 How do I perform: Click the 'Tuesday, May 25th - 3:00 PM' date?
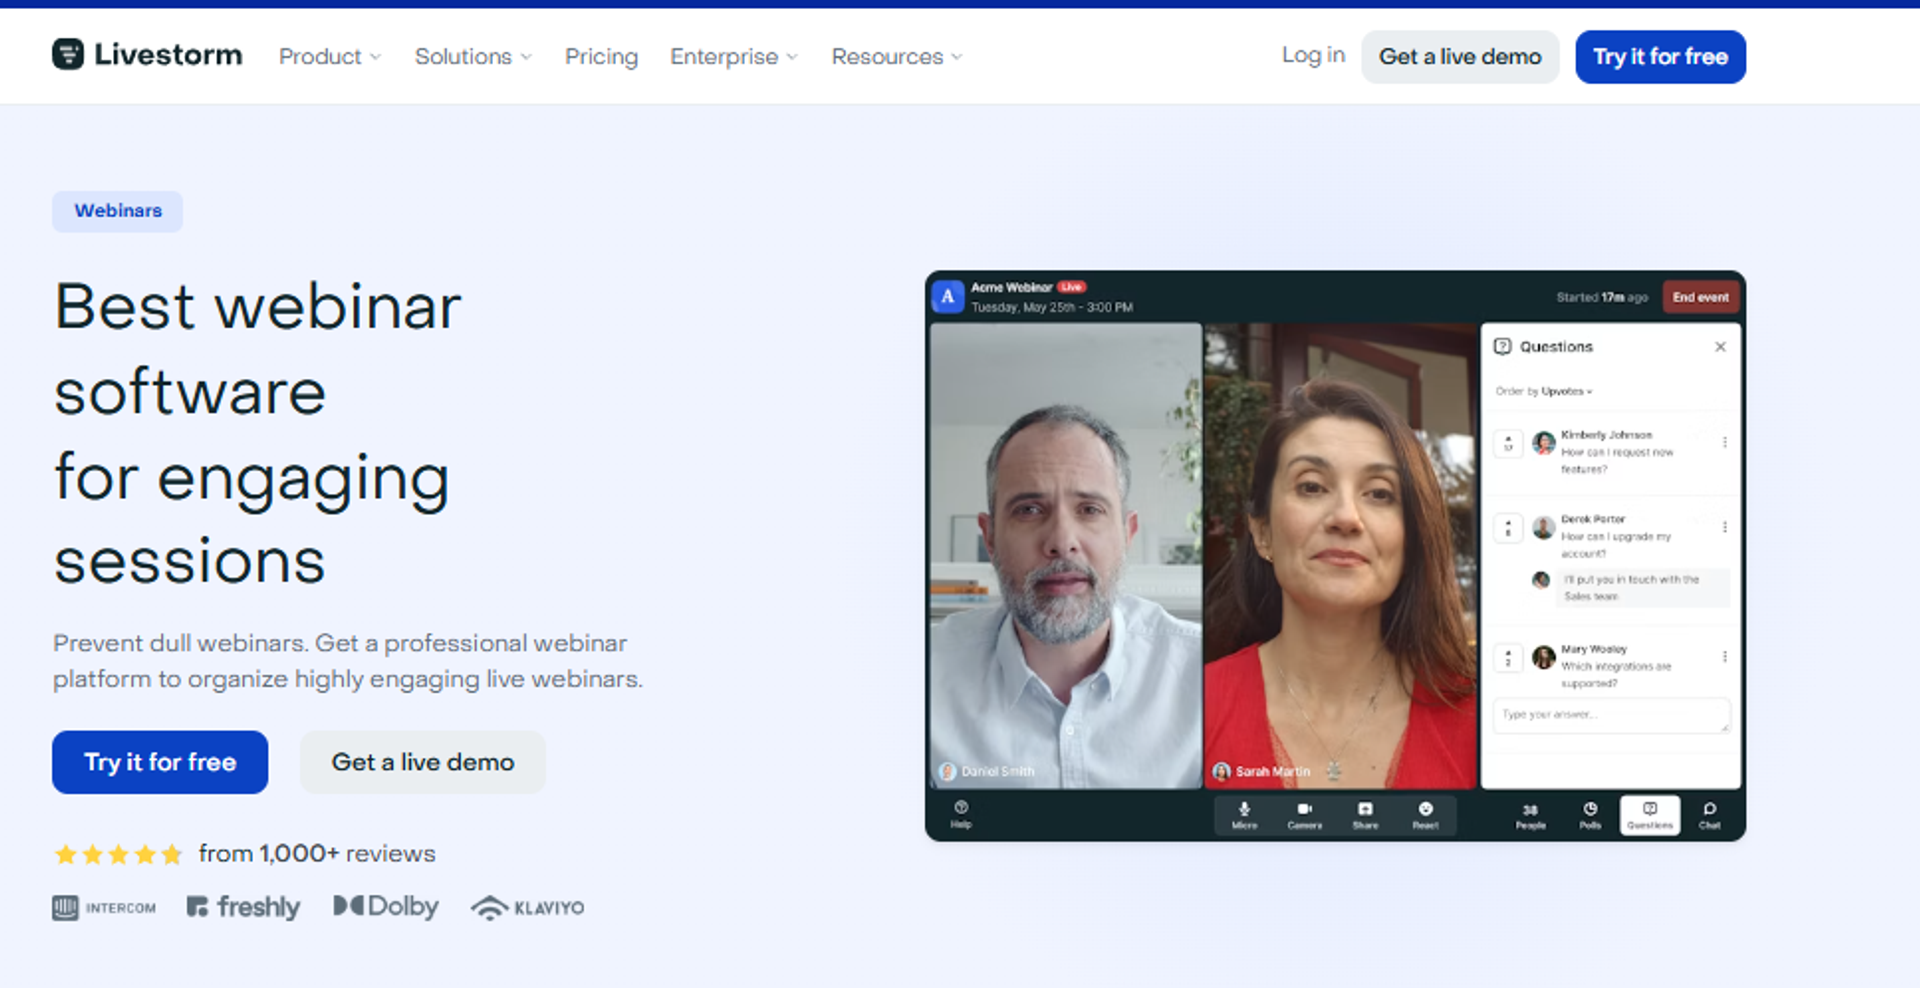1052,307
